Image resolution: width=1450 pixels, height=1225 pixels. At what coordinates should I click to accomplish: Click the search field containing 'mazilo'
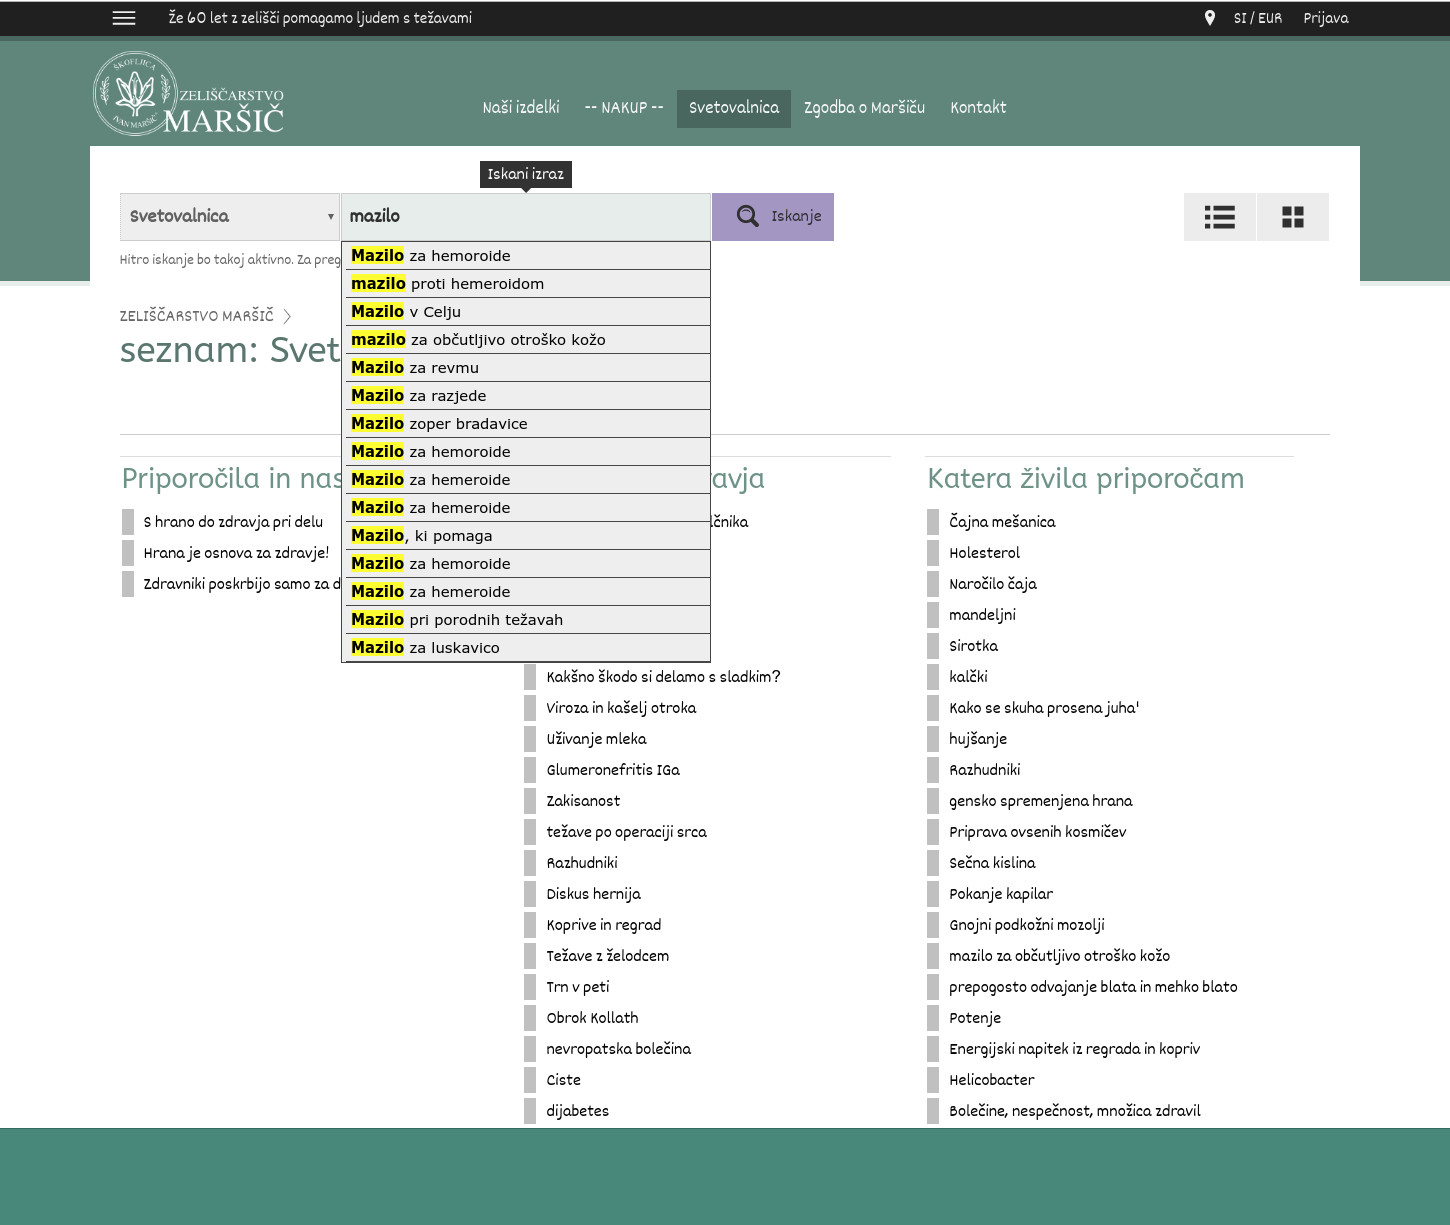click(525, 217)
